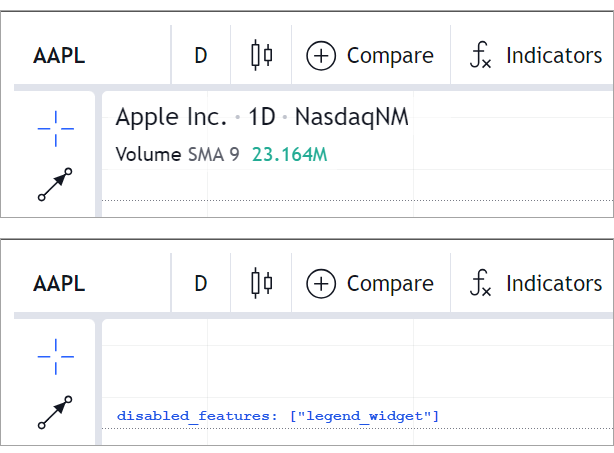Click the candlestick chart style icon in the bottom toolbar
This screenshot has width=614, height=453.
click(261, 283)
